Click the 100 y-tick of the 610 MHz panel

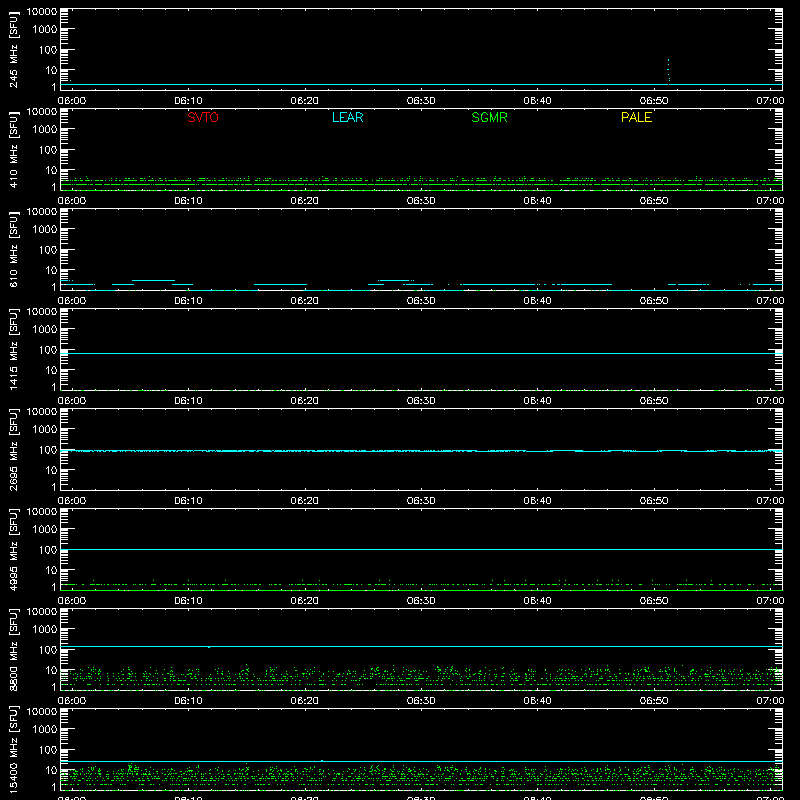pyautogui.click(x=48, y=250)
